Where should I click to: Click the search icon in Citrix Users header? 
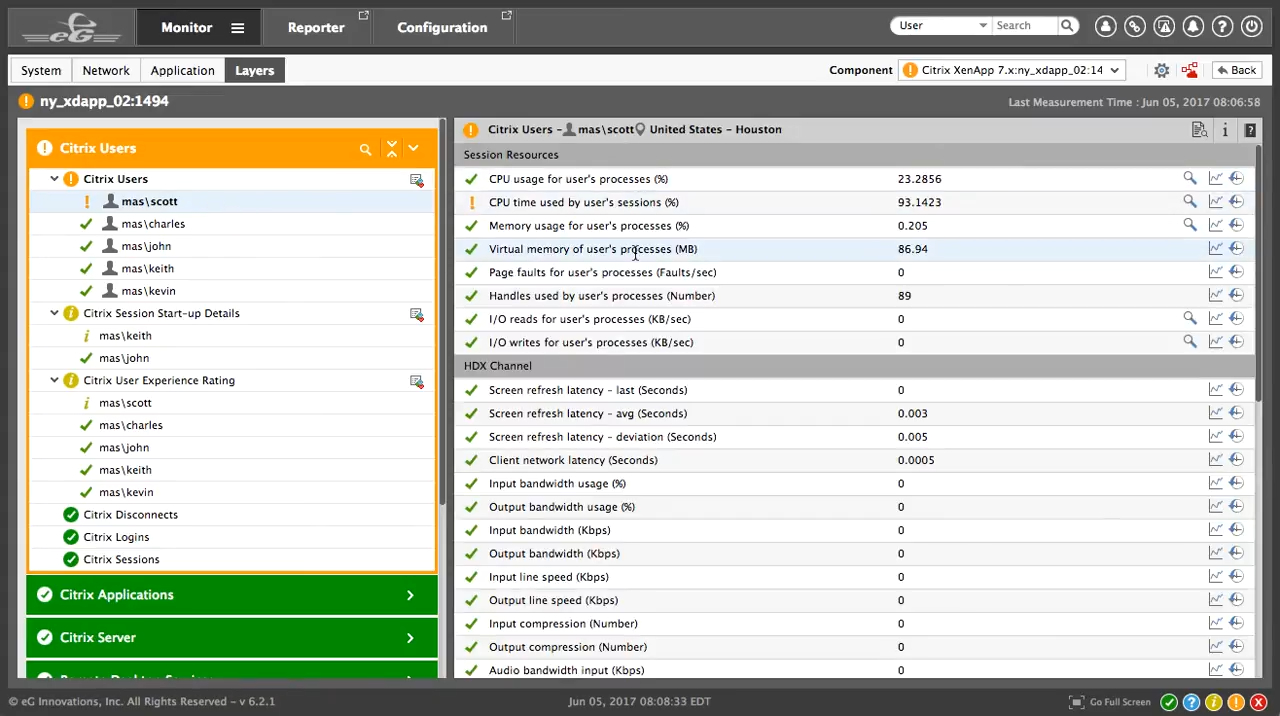coord(365,149)
